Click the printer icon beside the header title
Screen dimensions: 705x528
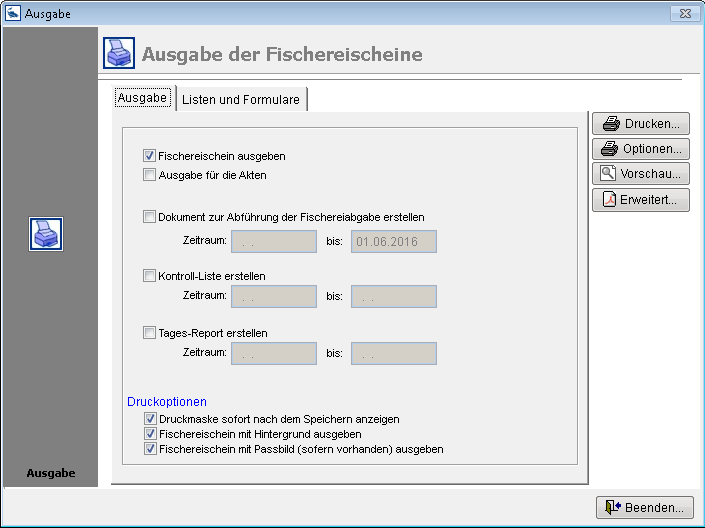coord(120,53)
